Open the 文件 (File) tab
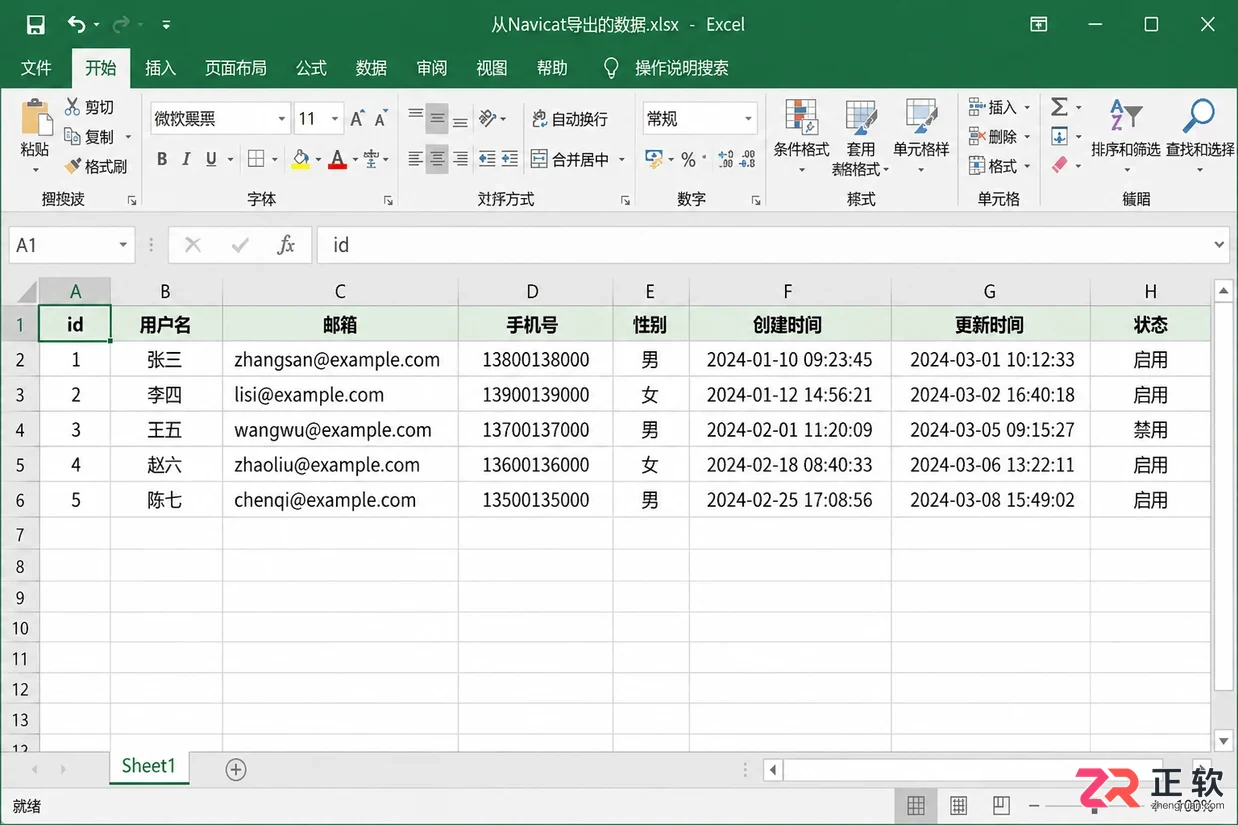The height and width of the screenshot is (825, 1238). pyautogui.click(x=36, y=68)
